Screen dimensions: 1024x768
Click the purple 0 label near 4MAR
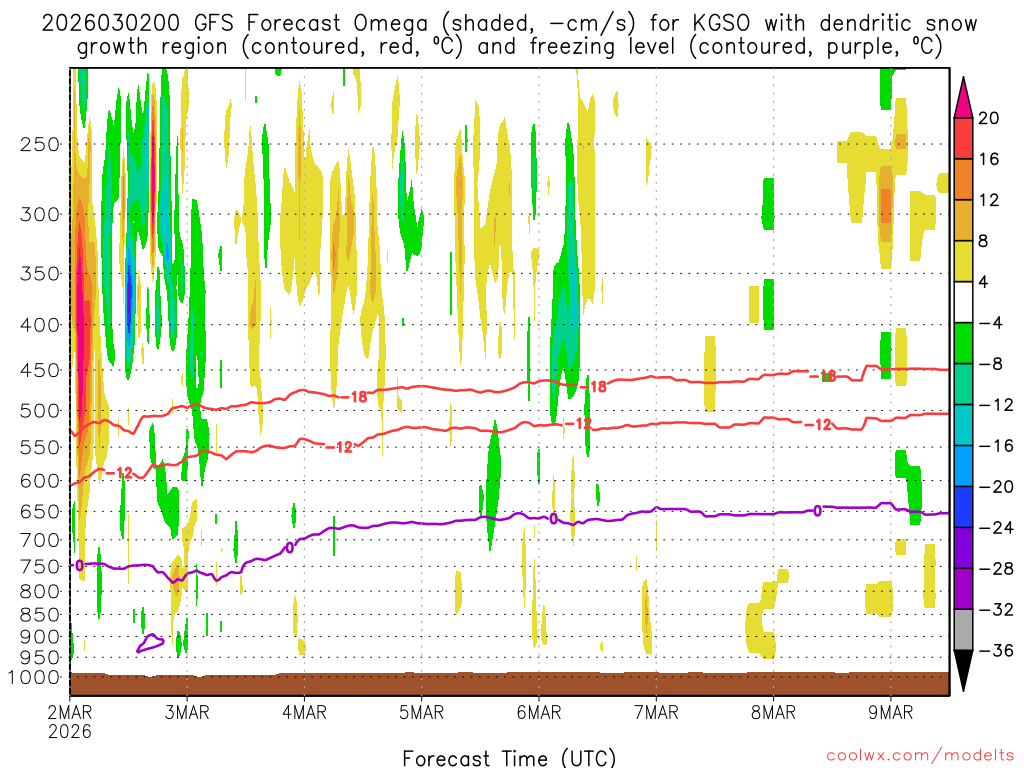[x=289, y=547]
